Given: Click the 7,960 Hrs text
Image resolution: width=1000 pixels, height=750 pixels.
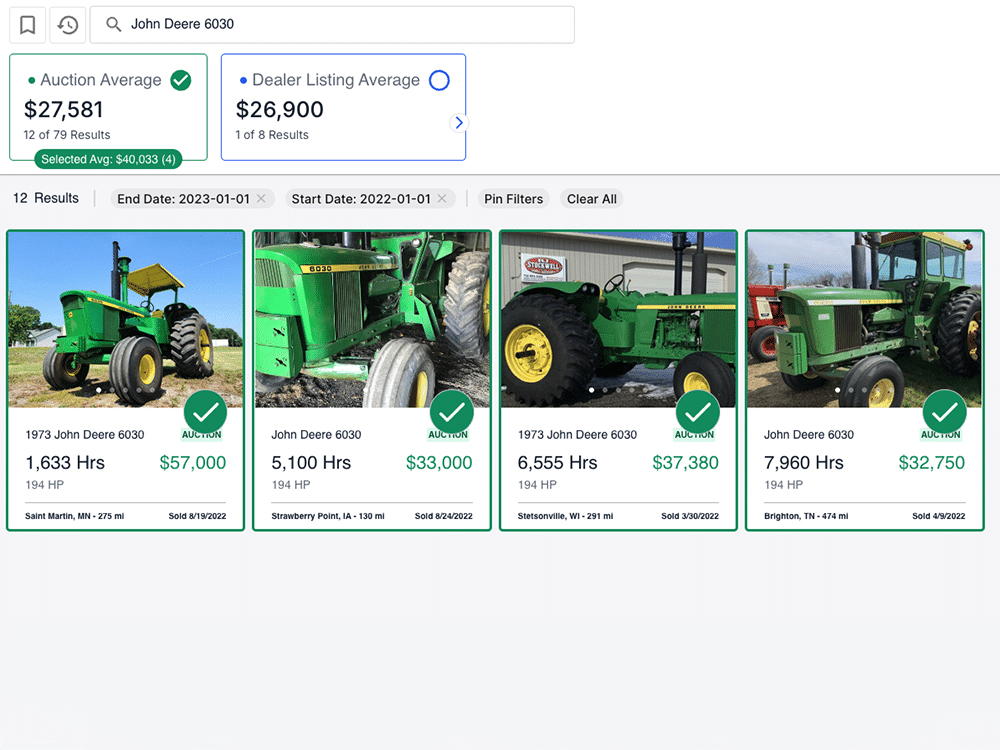Looking at the screenshot, I should (804, 463).
